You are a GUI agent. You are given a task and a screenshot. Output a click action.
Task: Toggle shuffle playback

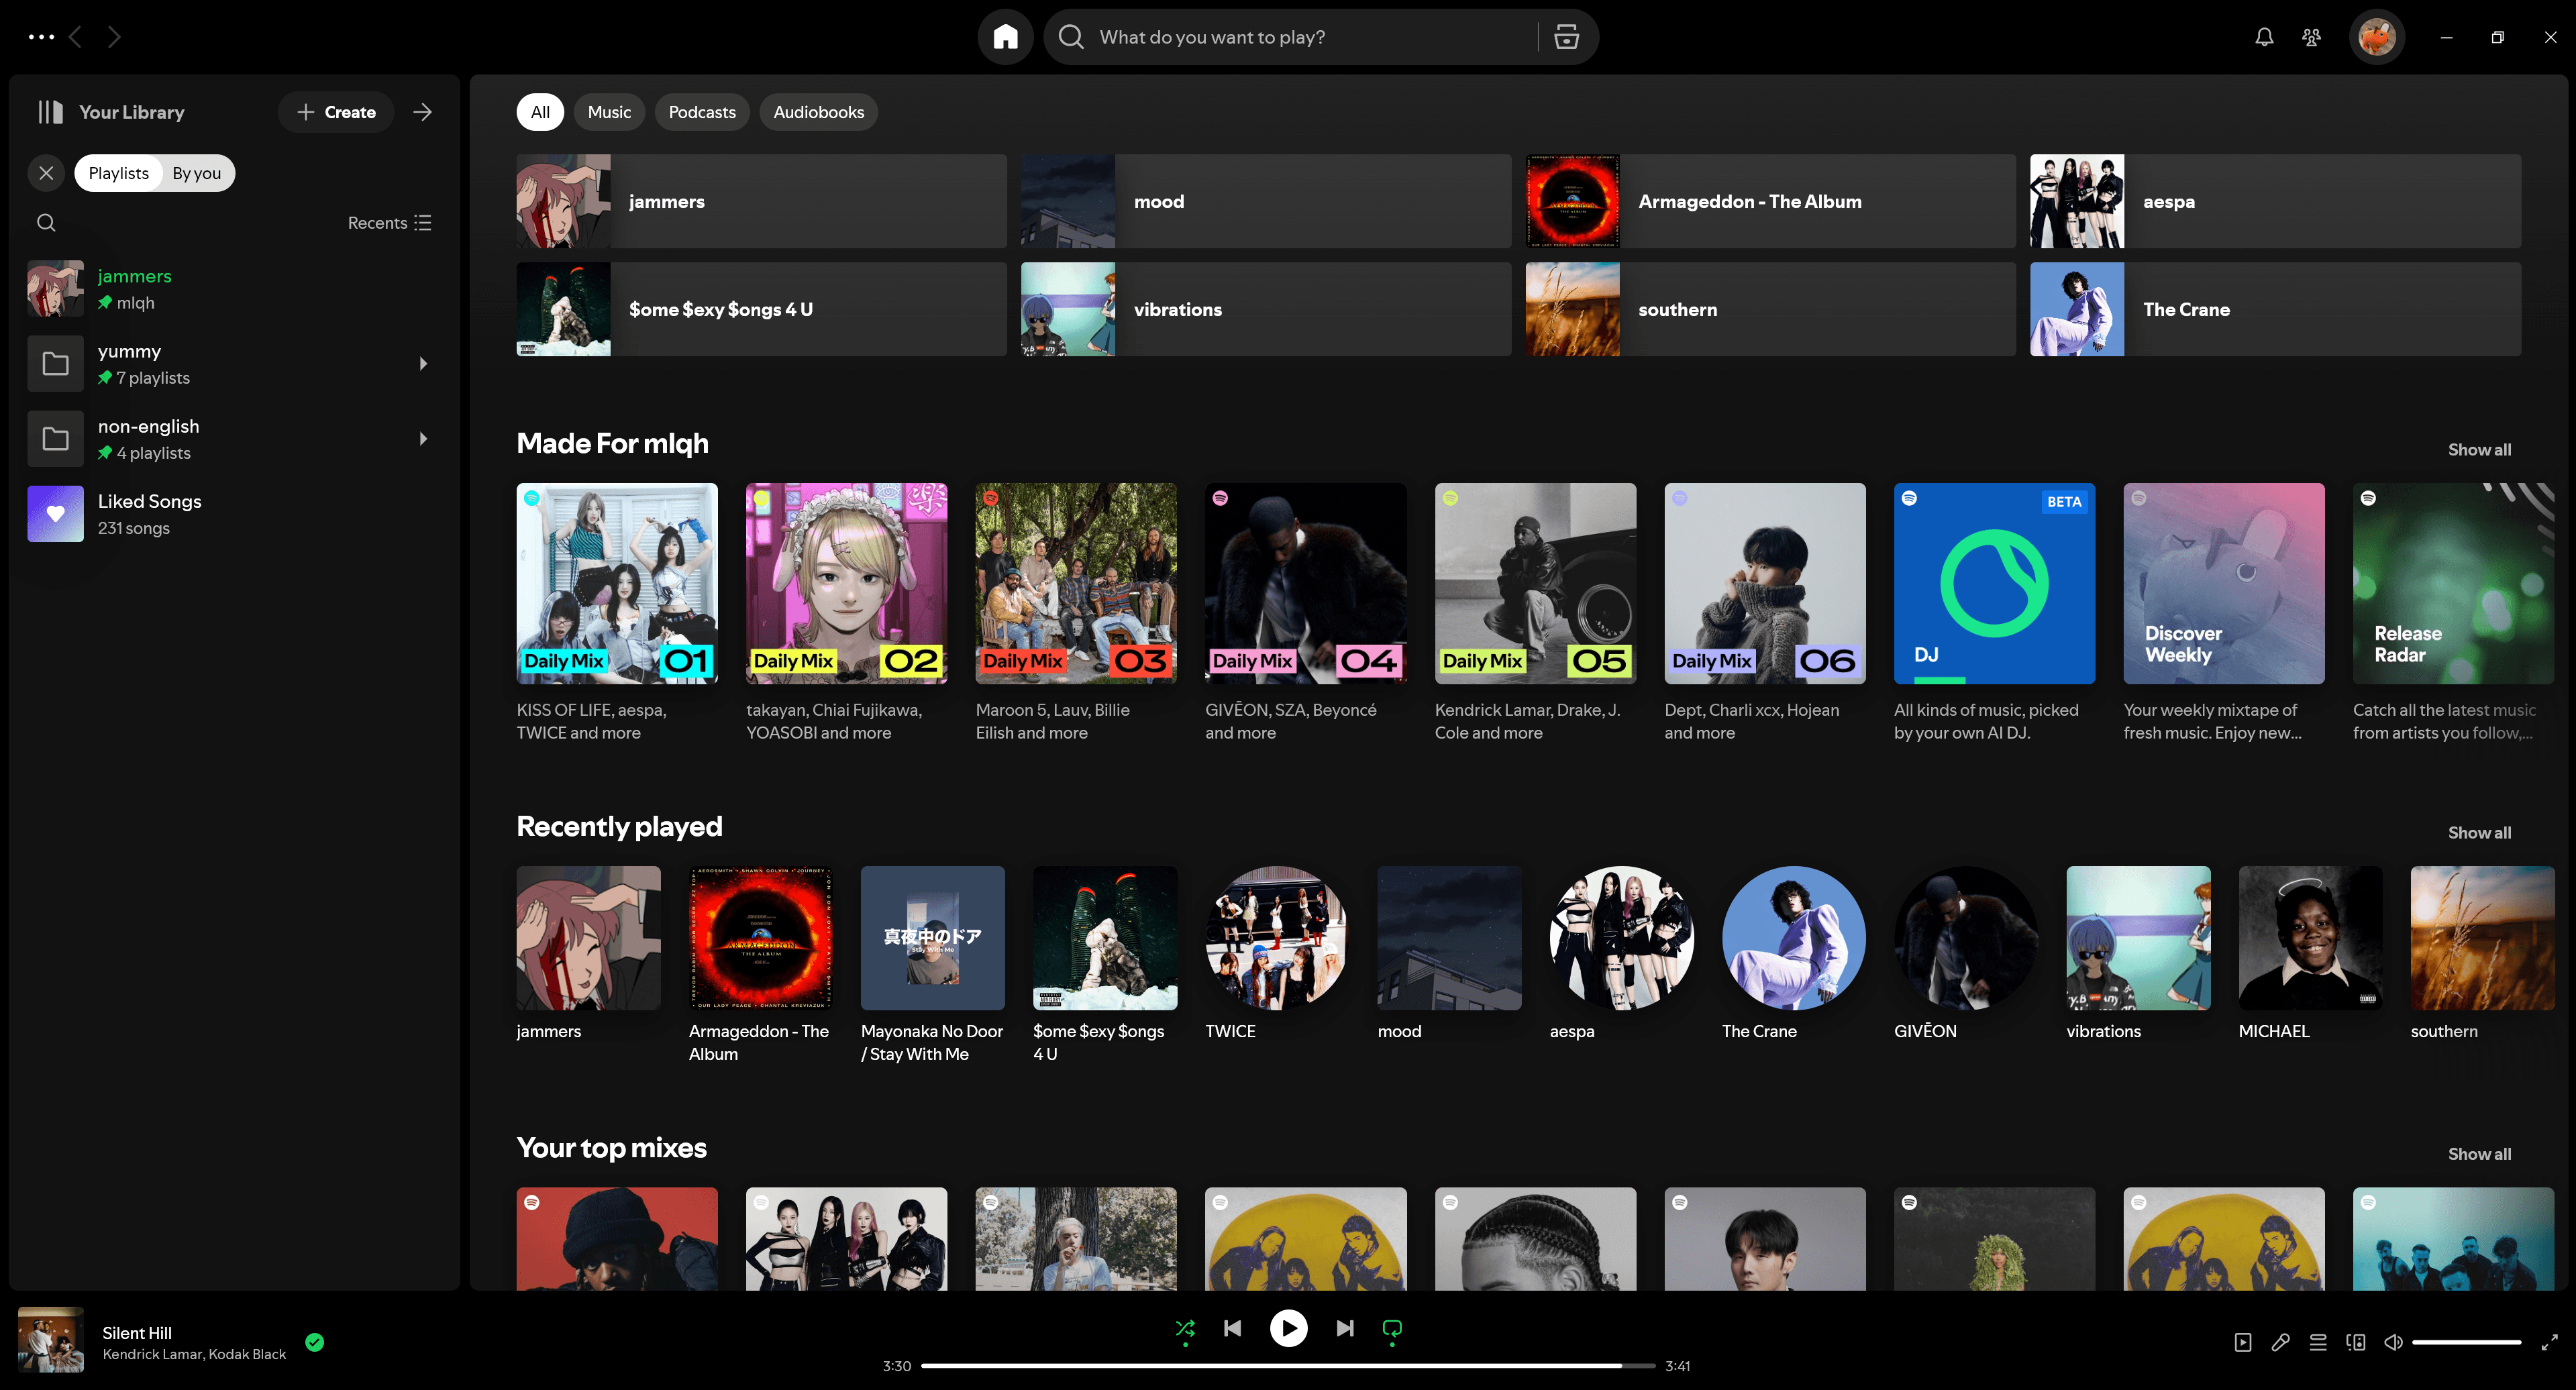pyautogui.click(x=1185, y=1328)
